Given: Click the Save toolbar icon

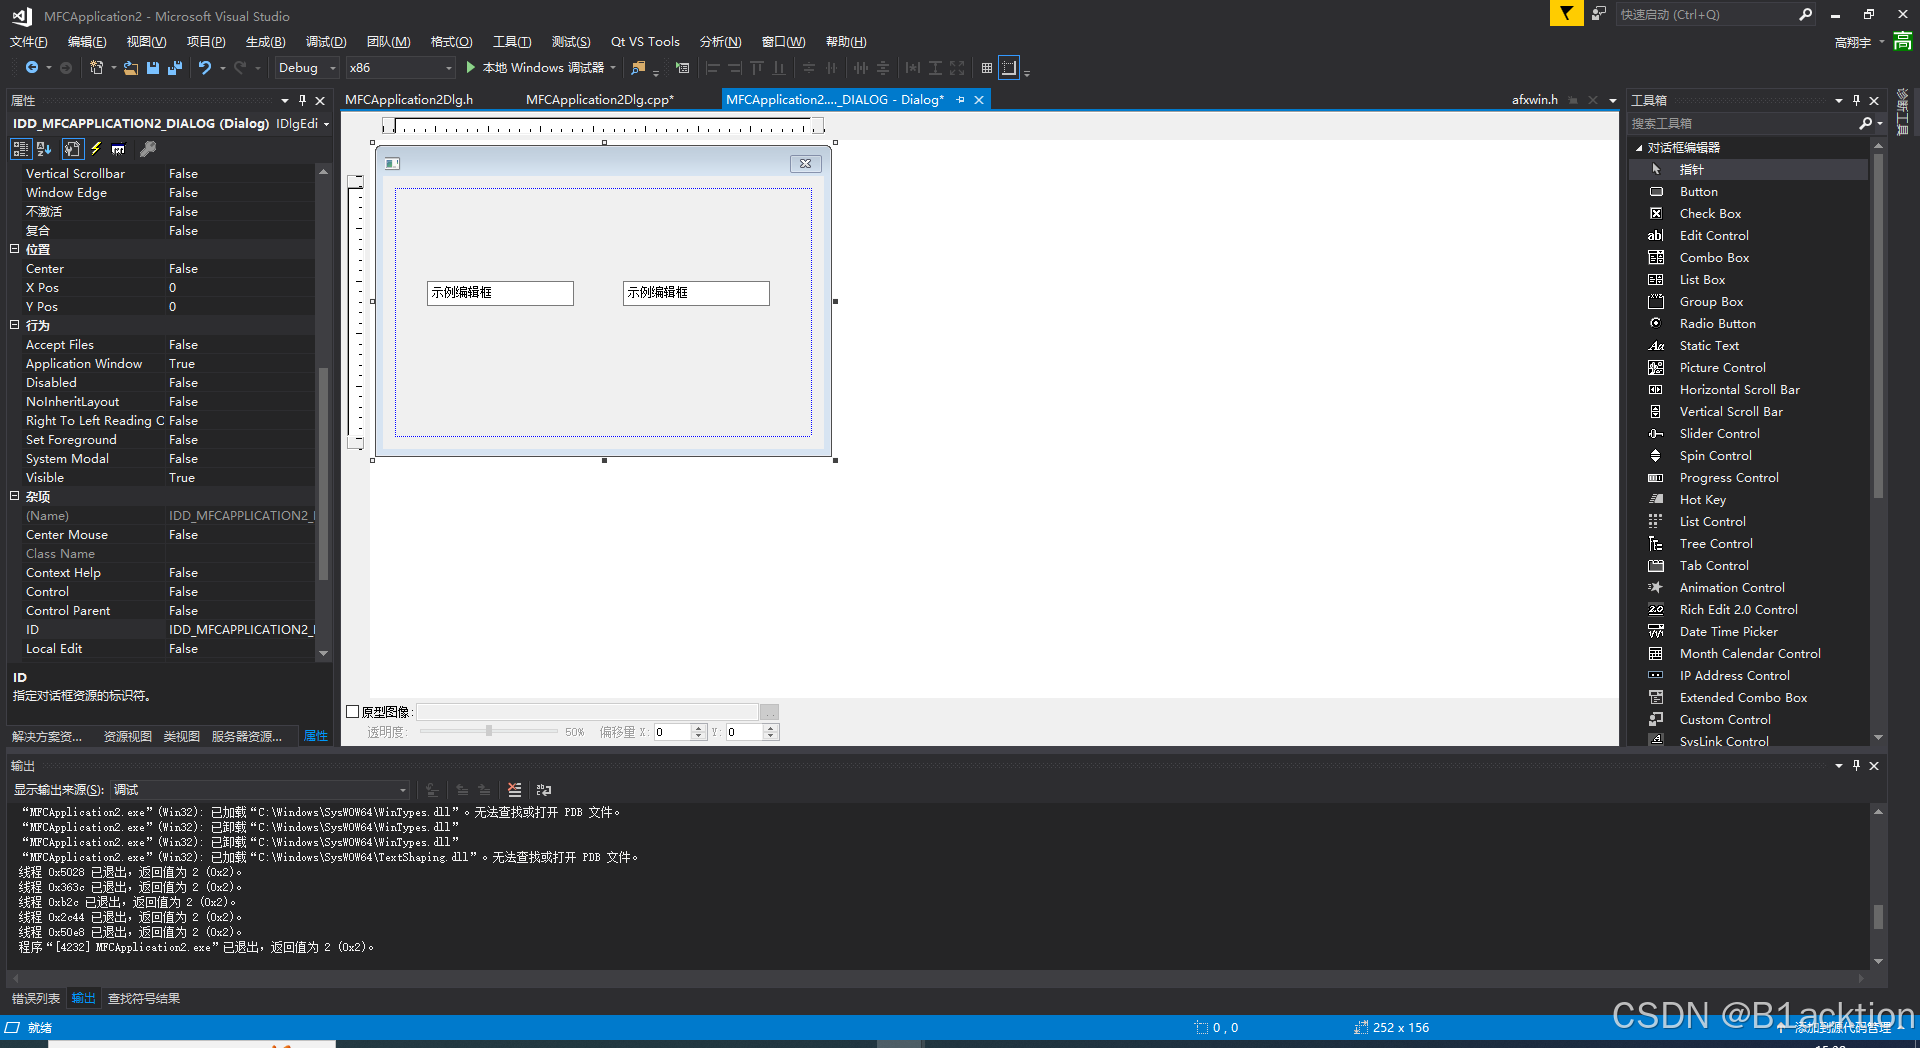Looking at the screenshot, I should [152, 67].
